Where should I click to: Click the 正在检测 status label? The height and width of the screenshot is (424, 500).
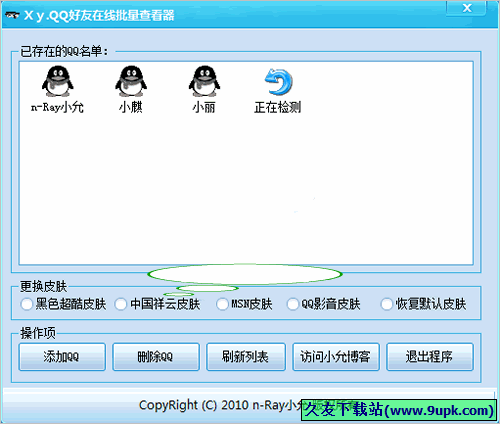pos(278,107)
